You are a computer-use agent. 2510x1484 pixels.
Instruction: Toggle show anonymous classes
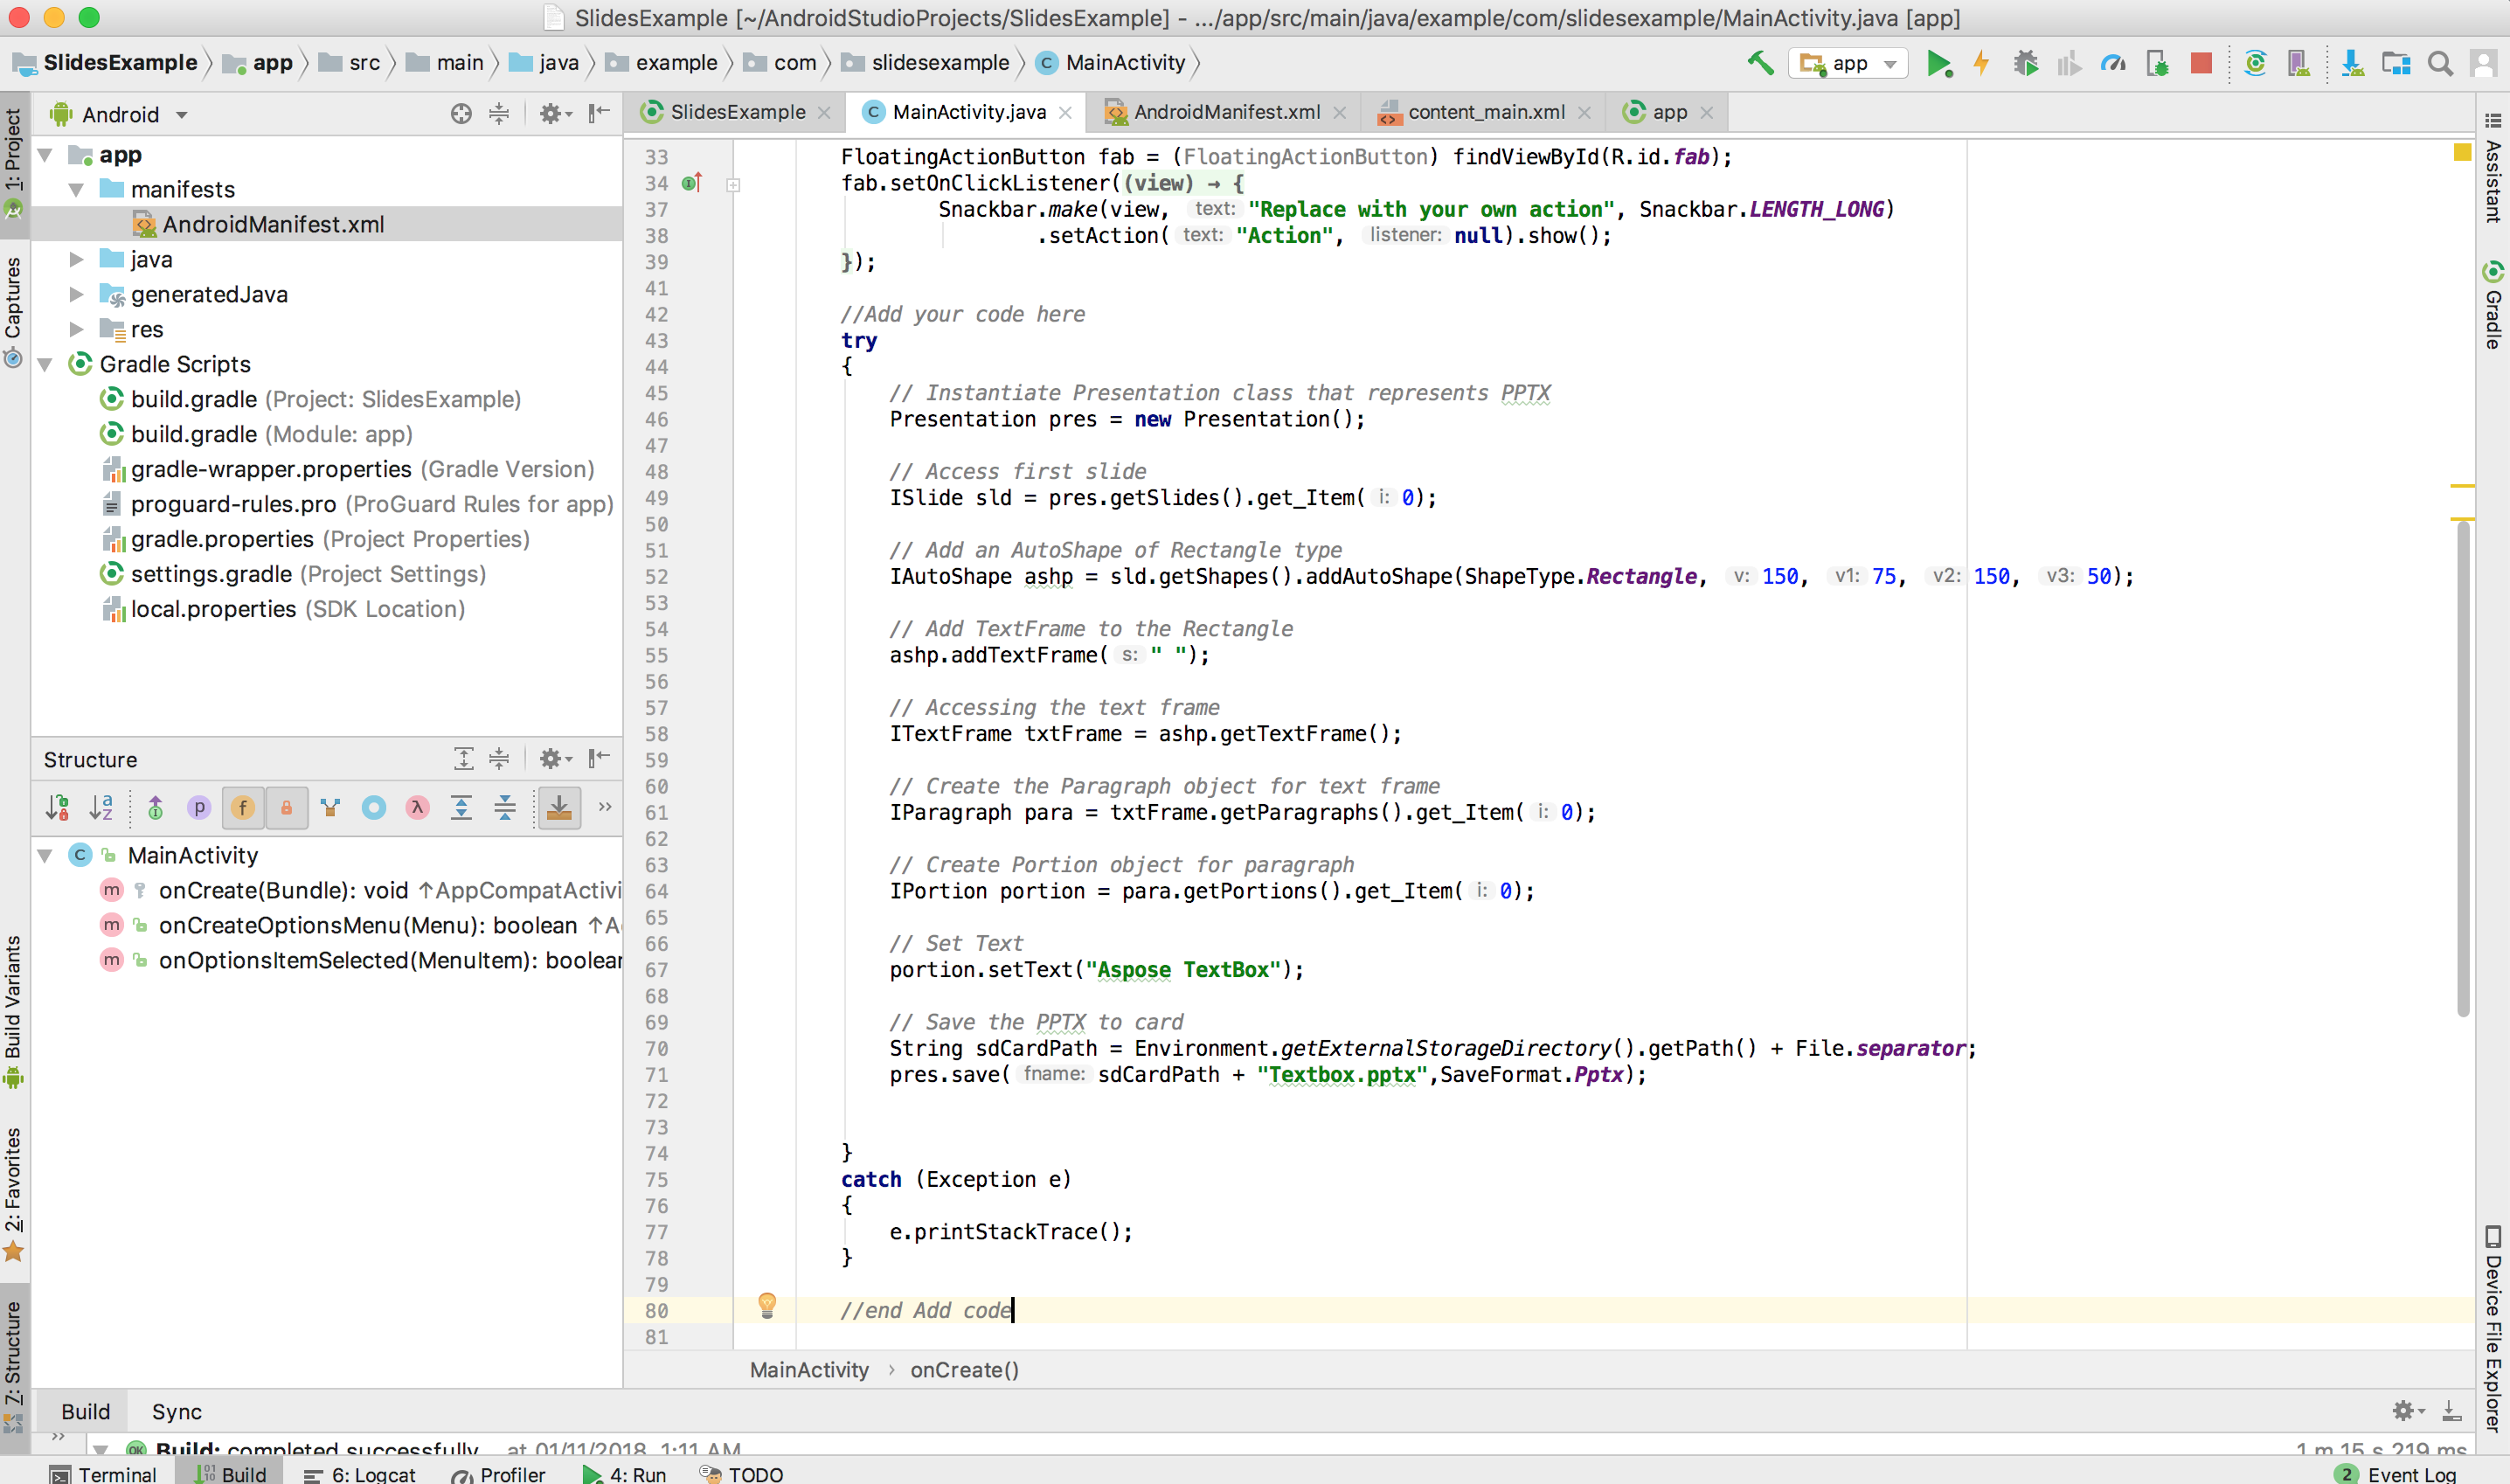coord(374,808)
